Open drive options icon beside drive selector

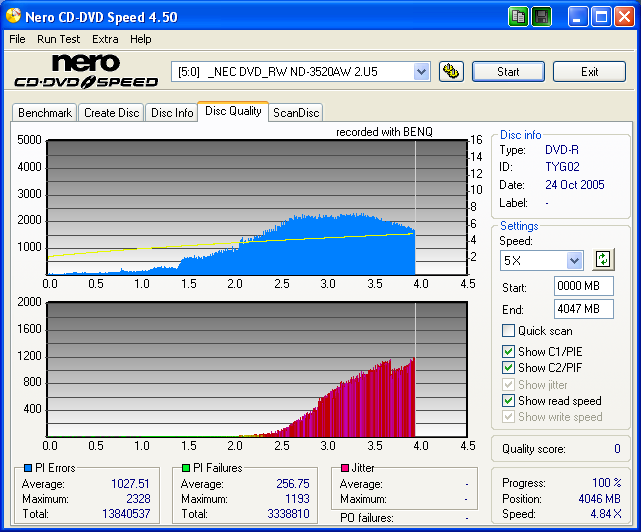click(x=451, y=72)
